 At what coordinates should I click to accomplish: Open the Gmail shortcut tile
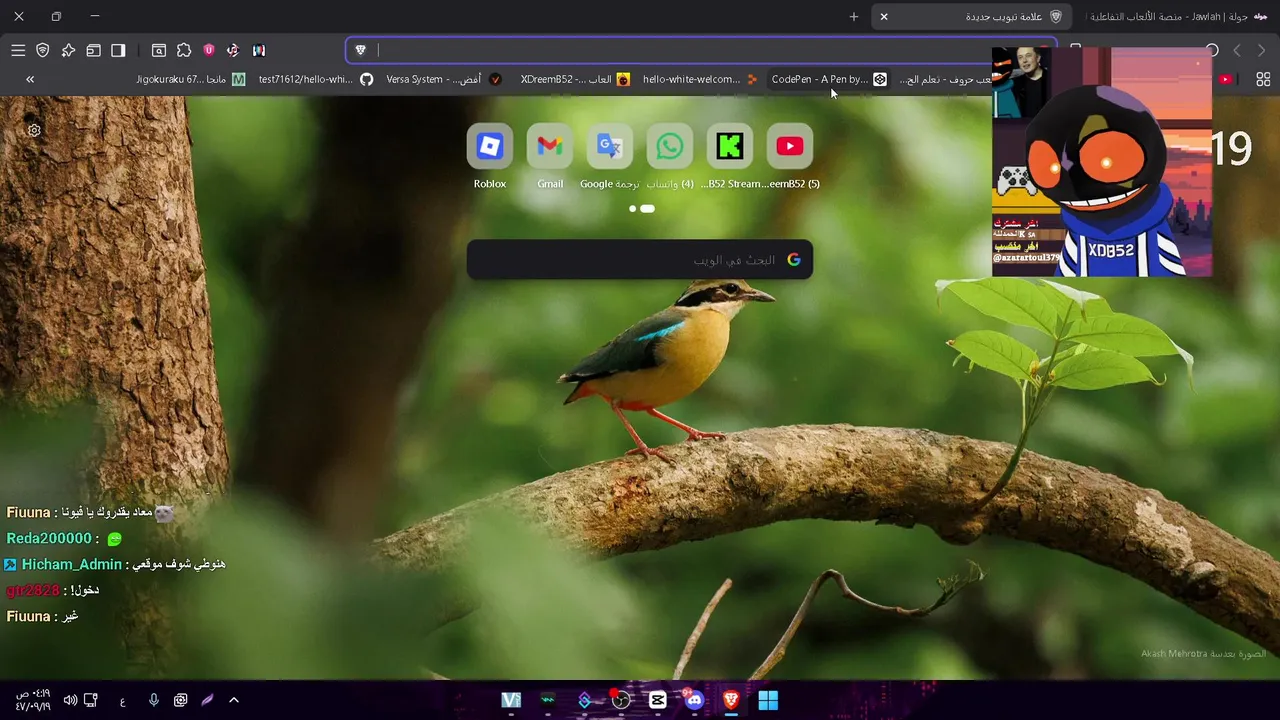(x=550, y=157)
